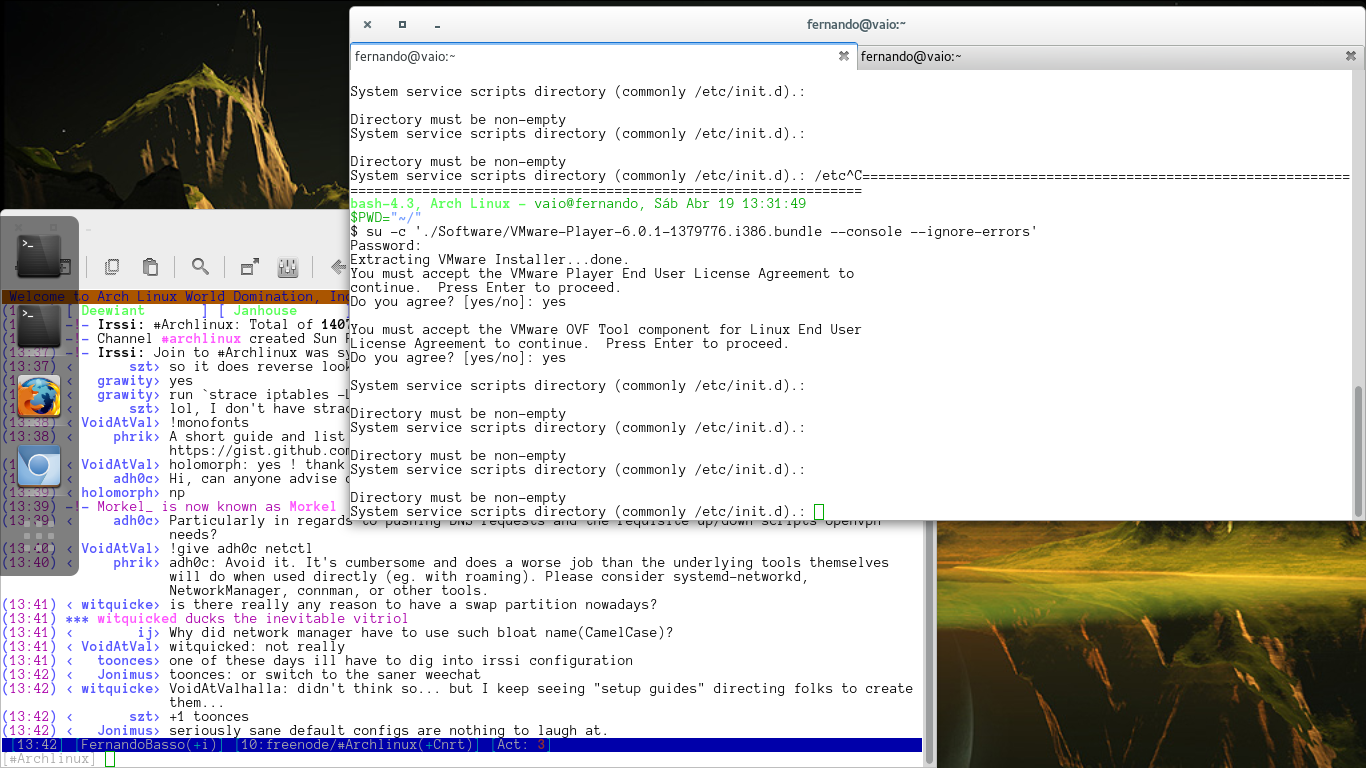Click the detach window icon in IRC toolbar
This screenshot has width=1366, height=768.
tap(250, 267)
